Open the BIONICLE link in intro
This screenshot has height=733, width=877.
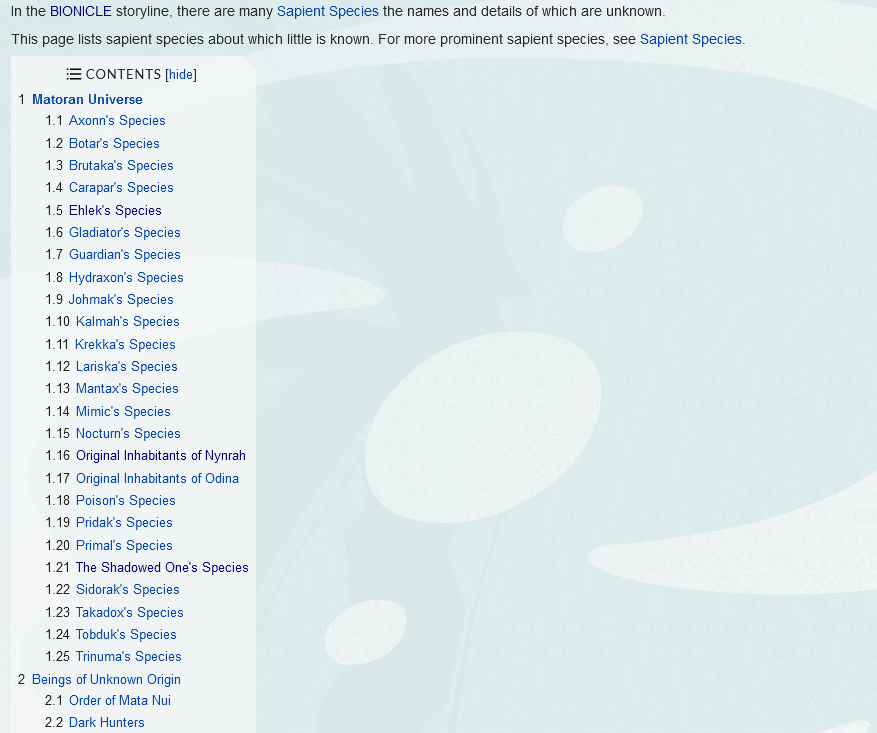(81, 12)
